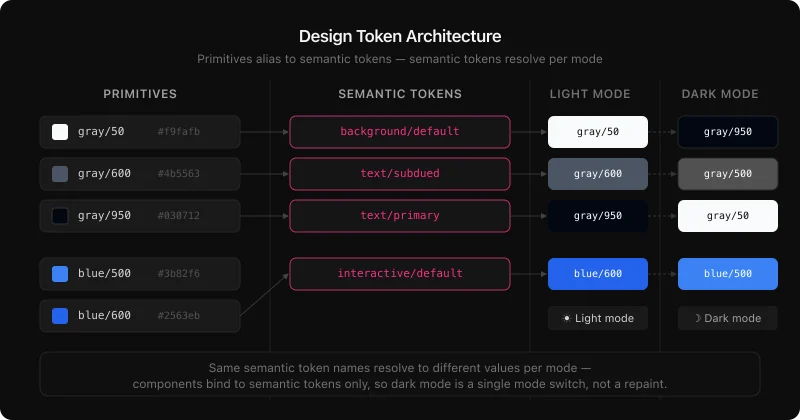Click the sun icon in Light mode button
Screen dimensions: 800x420
coord(566,318)
